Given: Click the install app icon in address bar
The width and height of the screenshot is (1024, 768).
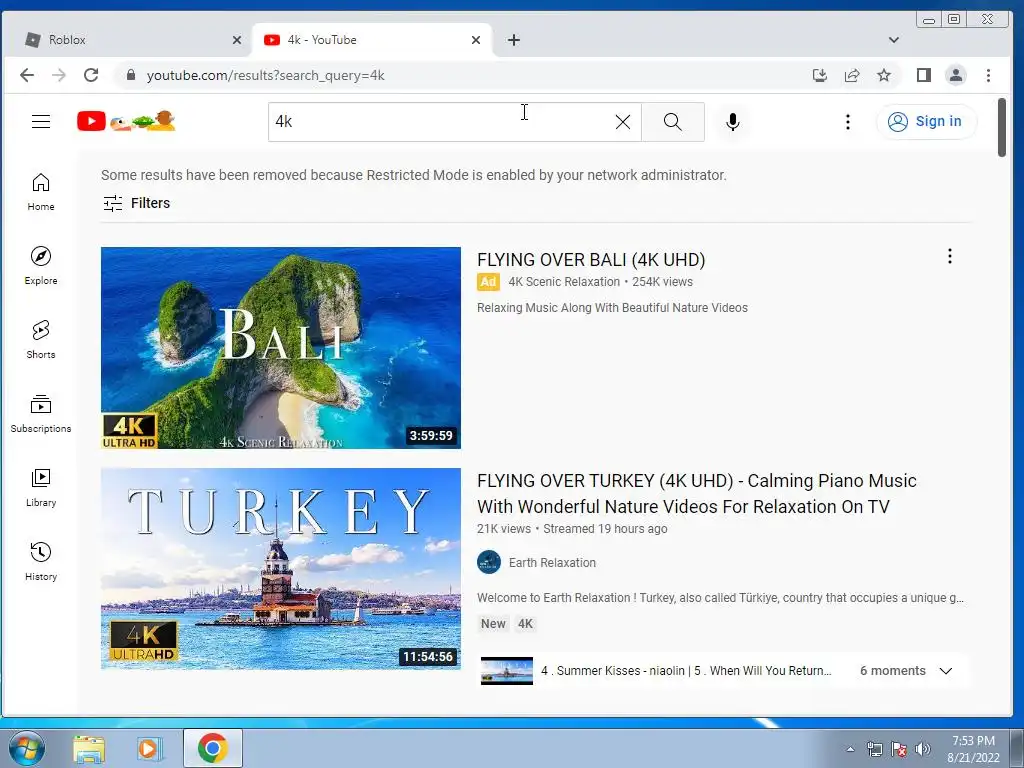Looking at the screenshot, I should coord(820,75).
